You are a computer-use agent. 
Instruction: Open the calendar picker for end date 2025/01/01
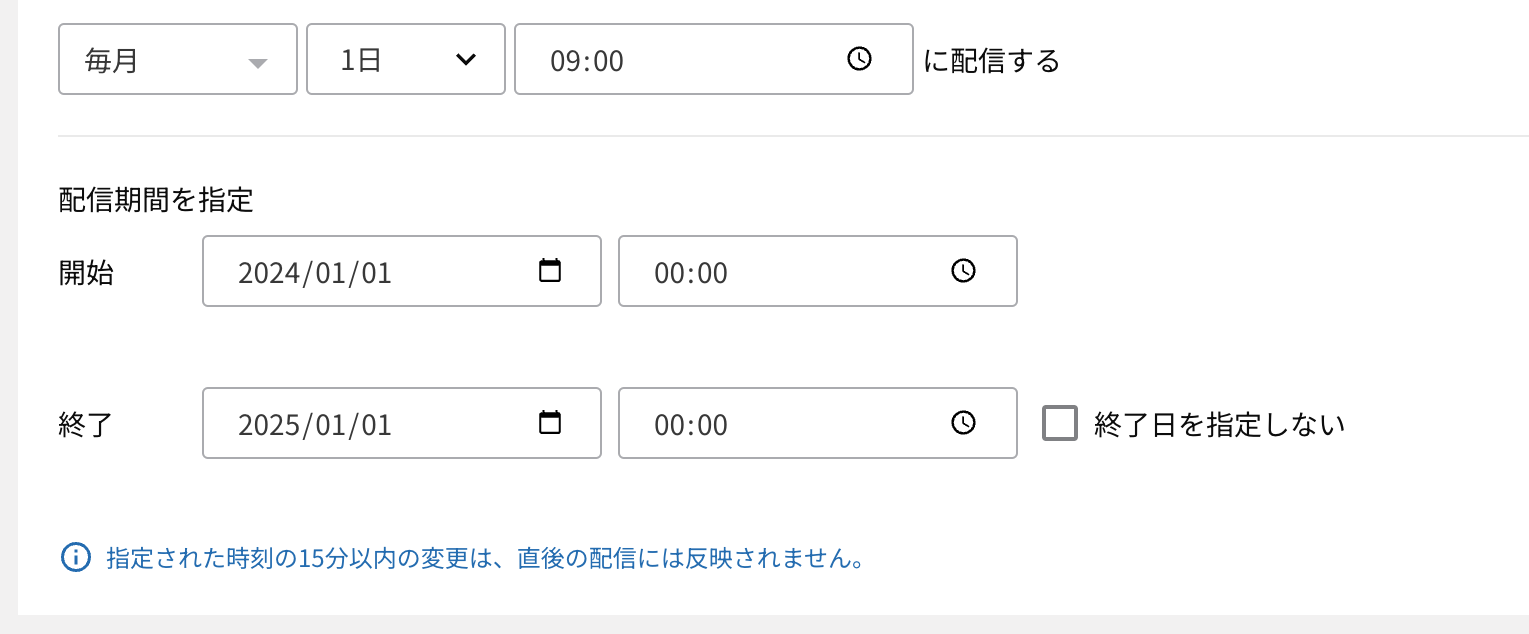pos(550,423)
